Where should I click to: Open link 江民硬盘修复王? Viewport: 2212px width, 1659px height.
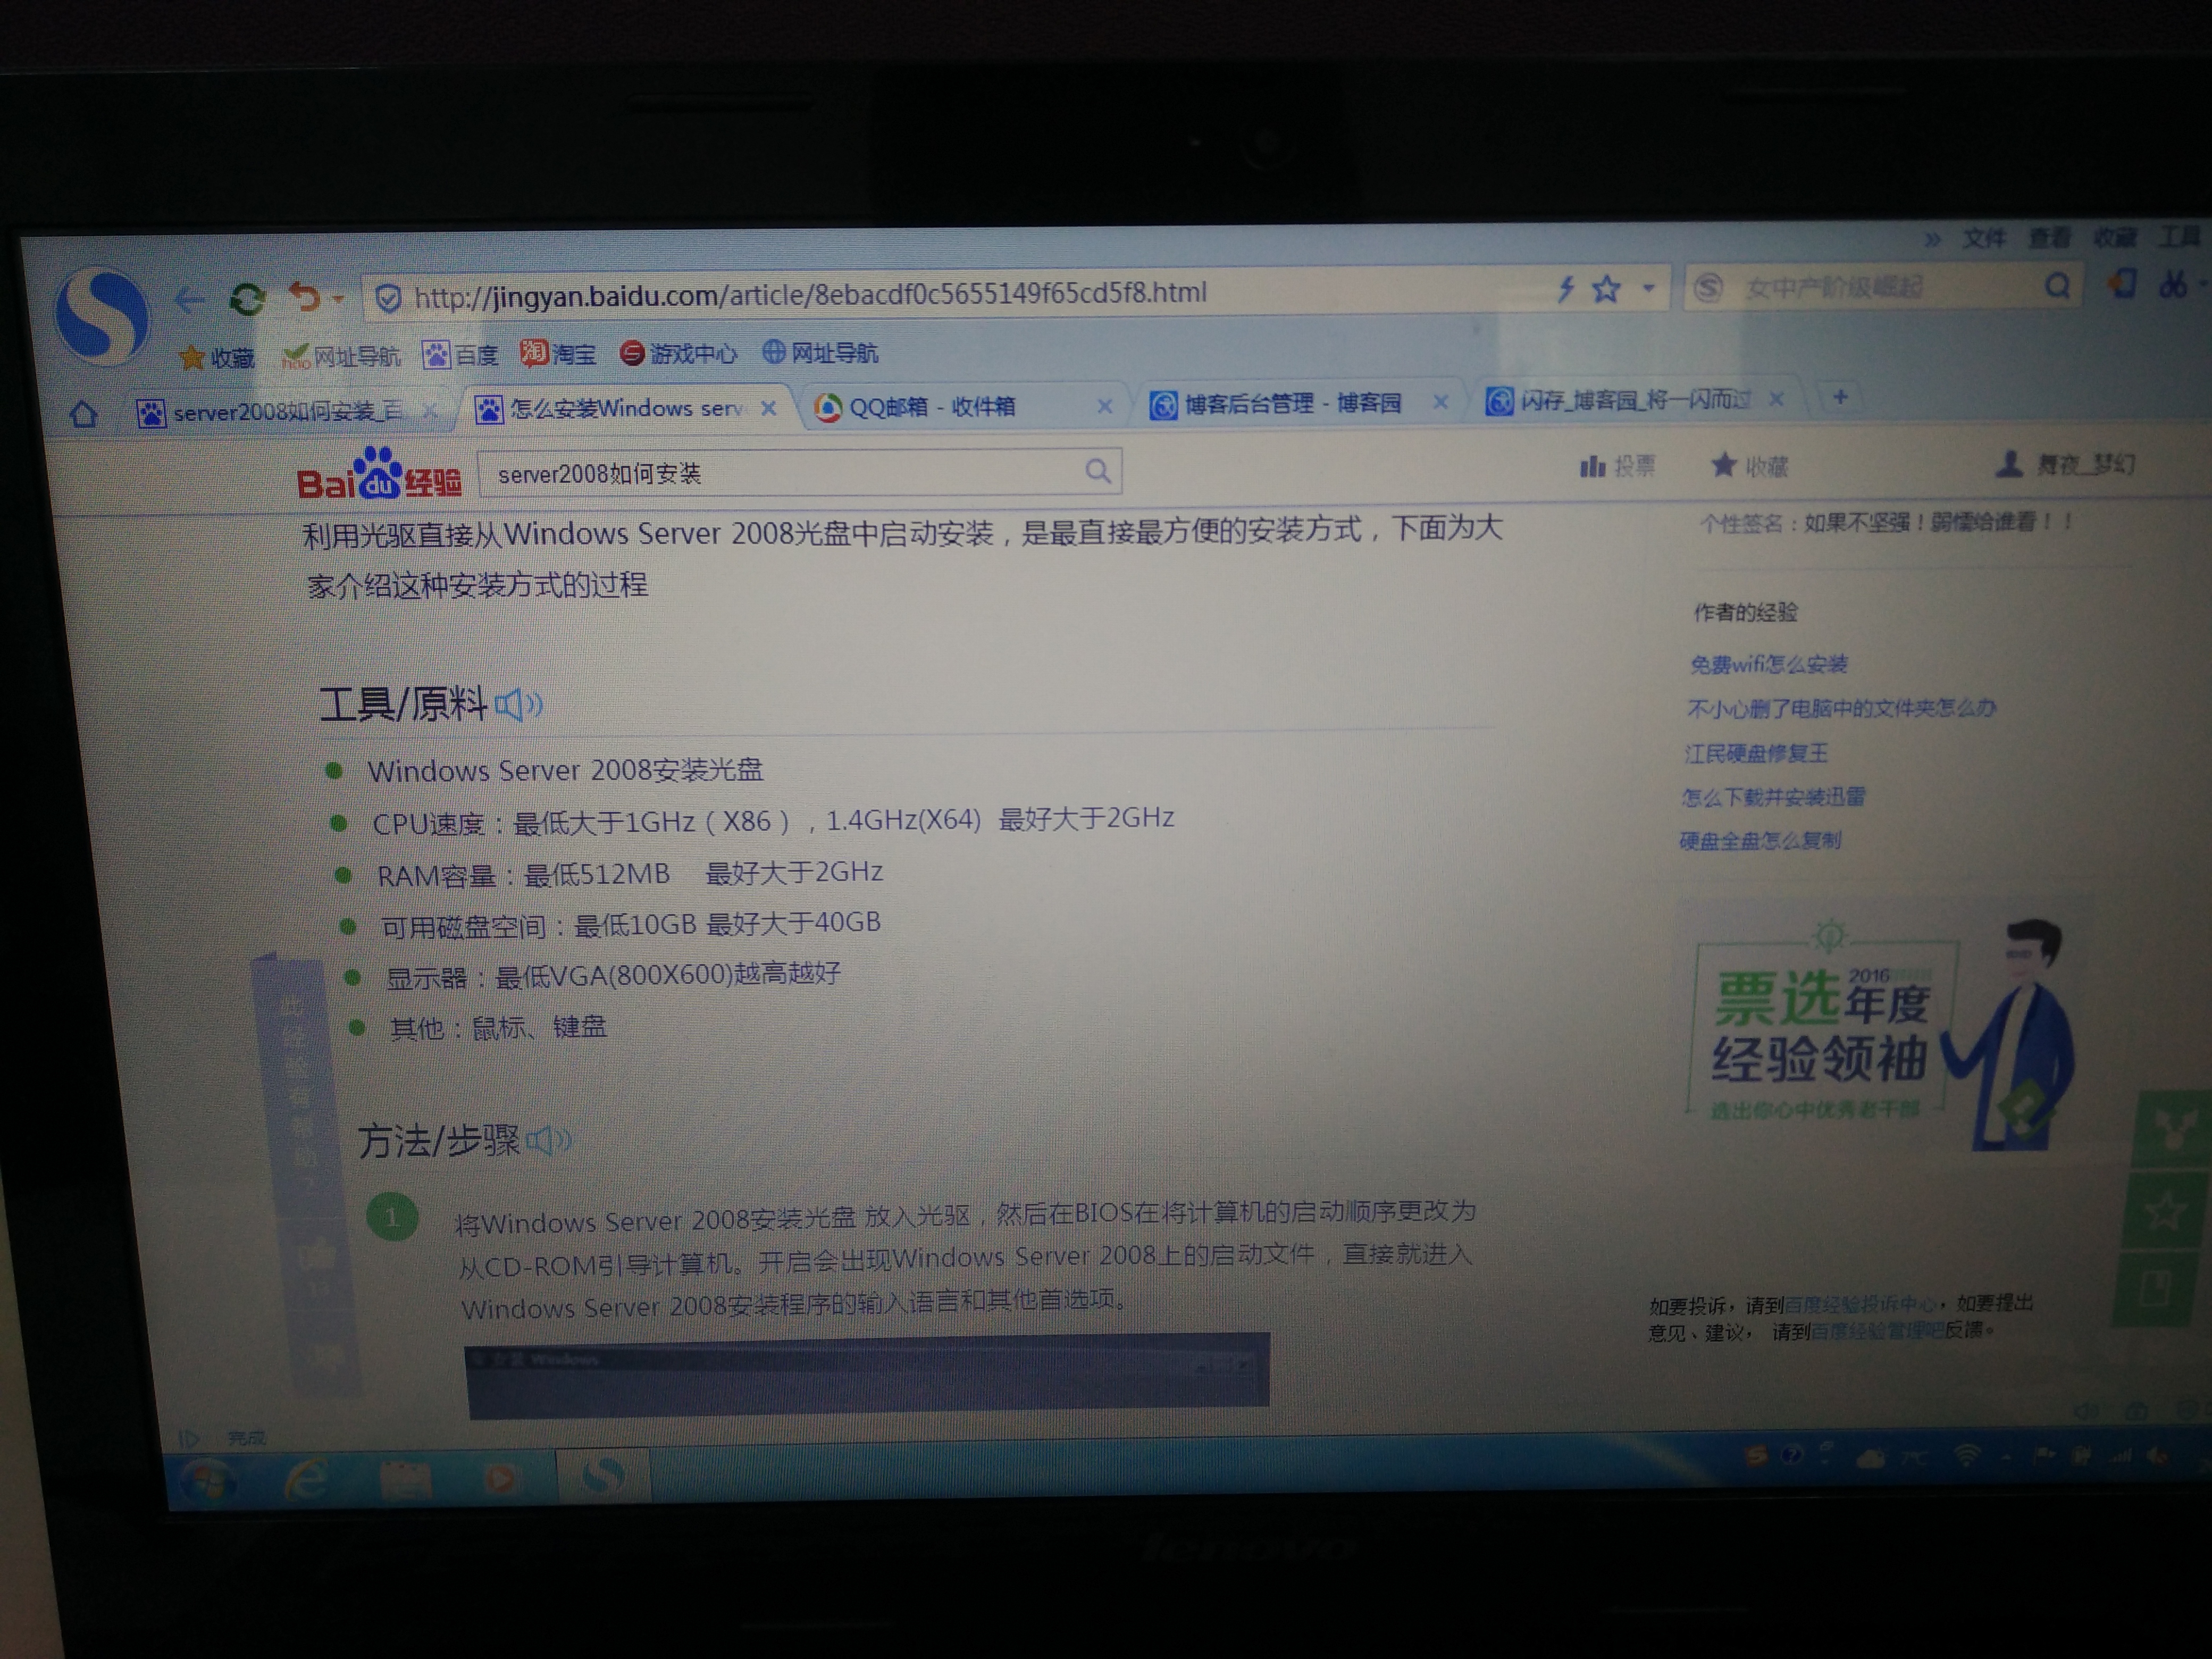click(x=1756, y=753)
